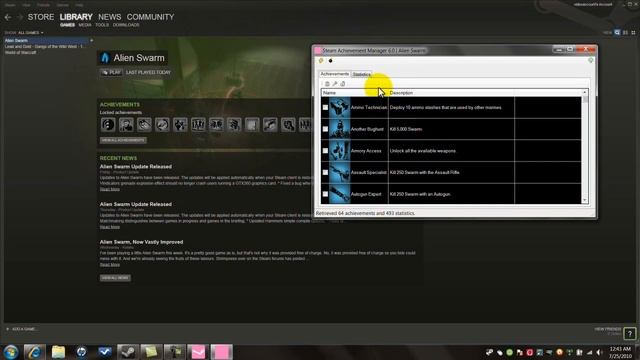Click 'Unlock all the available weapons' description

coord(422,151)
